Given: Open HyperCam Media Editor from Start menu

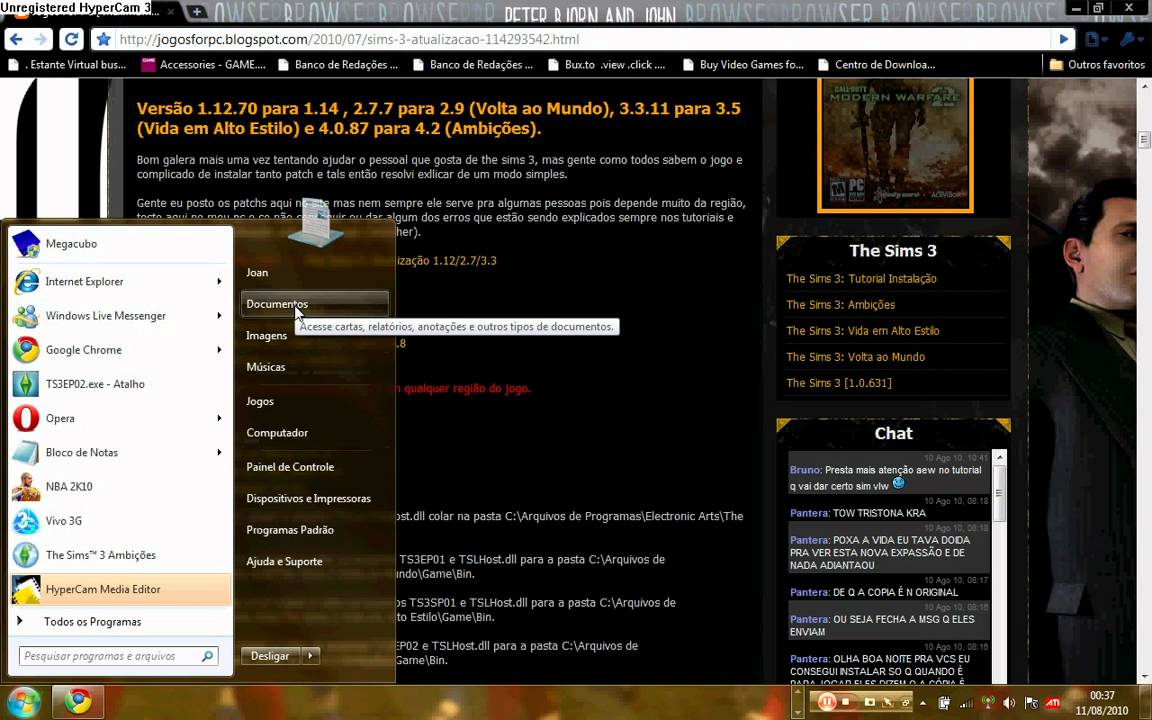Looking at the screenshot, I should coord(120,589).
